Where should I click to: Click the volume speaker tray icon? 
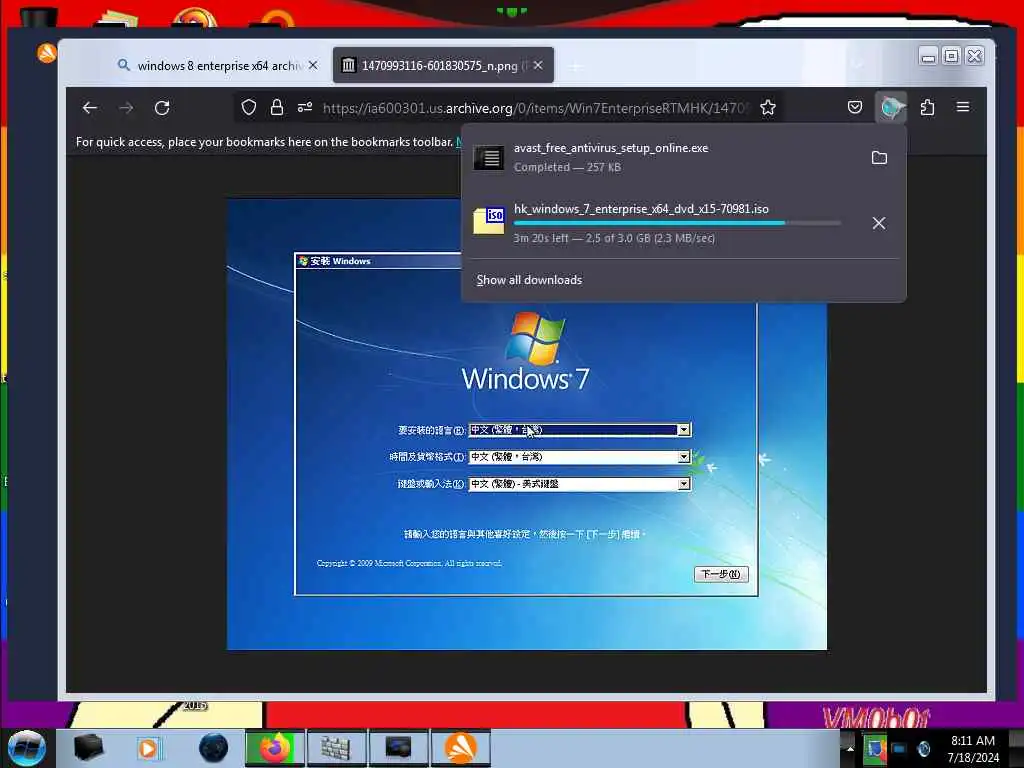click(923, 748)
